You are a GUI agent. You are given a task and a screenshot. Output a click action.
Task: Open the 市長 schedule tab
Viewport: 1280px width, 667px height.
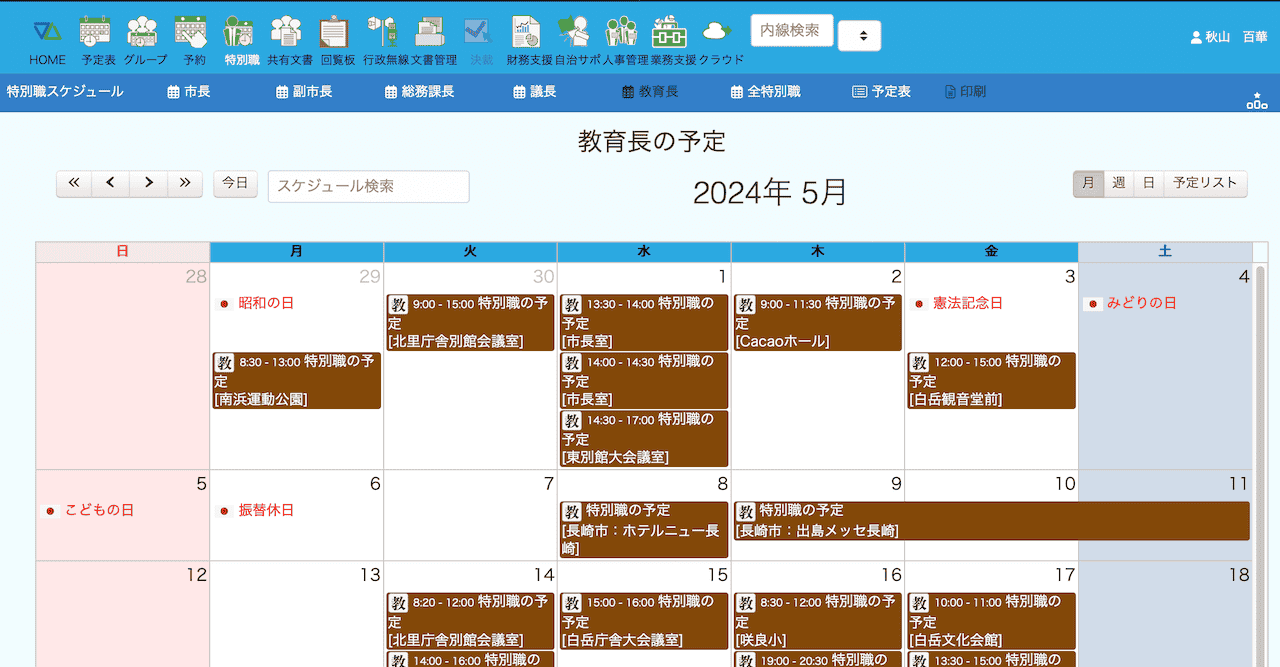(x=189, y=92)
